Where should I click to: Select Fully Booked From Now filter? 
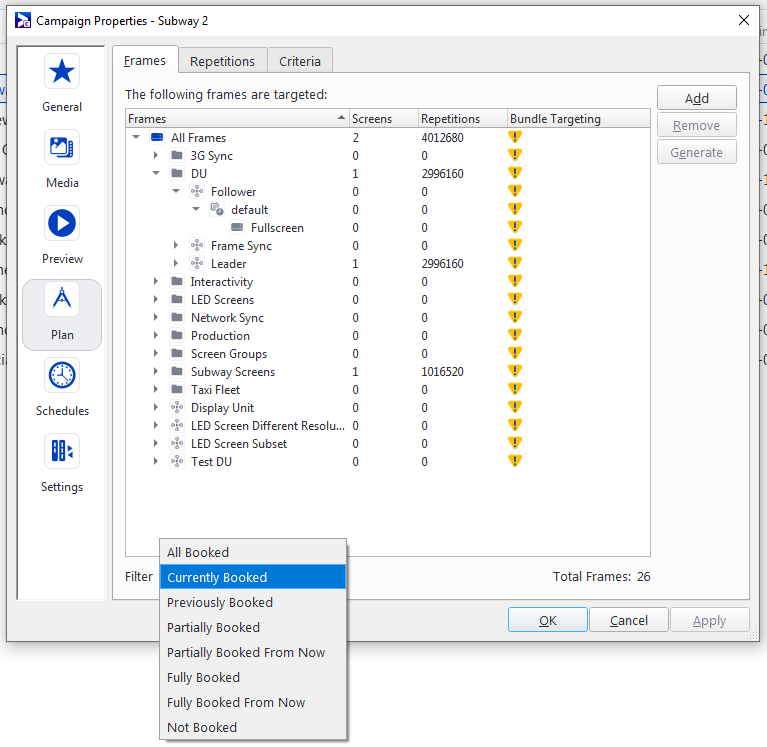(x=236, y=702)
